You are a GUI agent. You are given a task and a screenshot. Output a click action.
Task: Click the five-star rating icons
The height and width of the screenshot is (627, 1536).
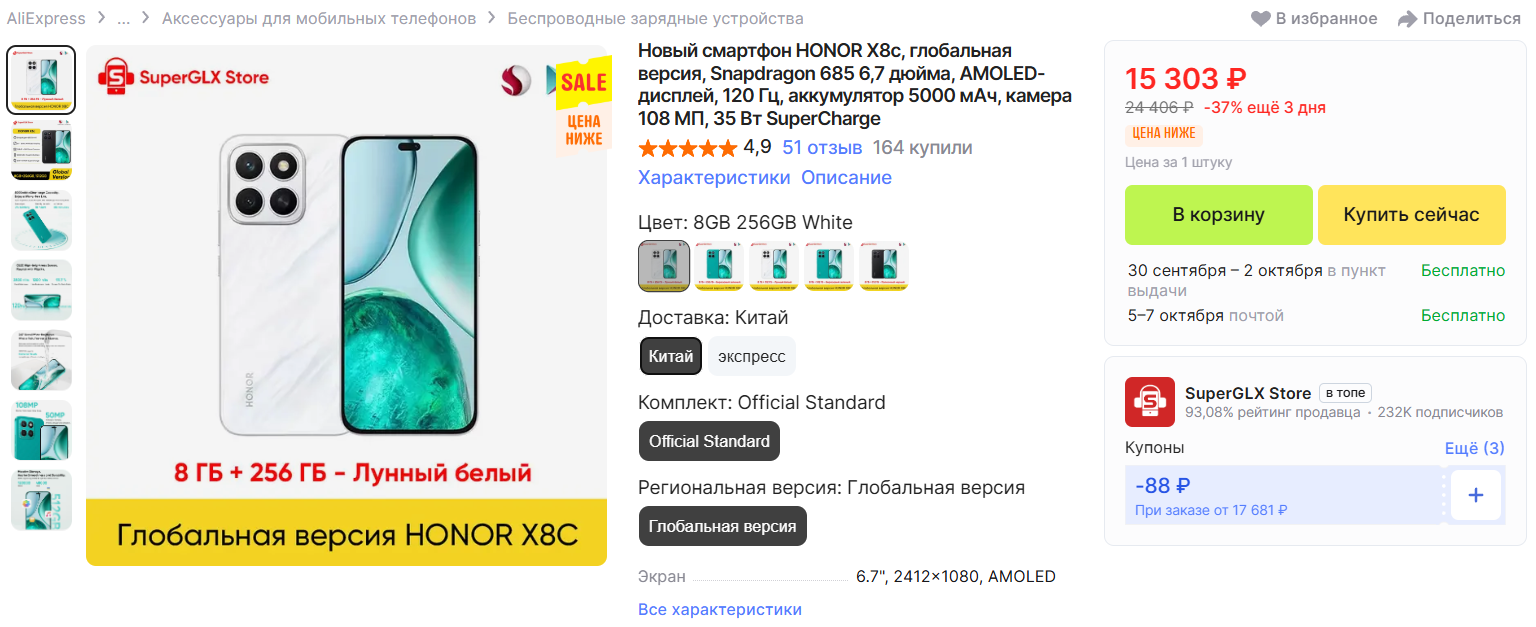pos(687,148)
